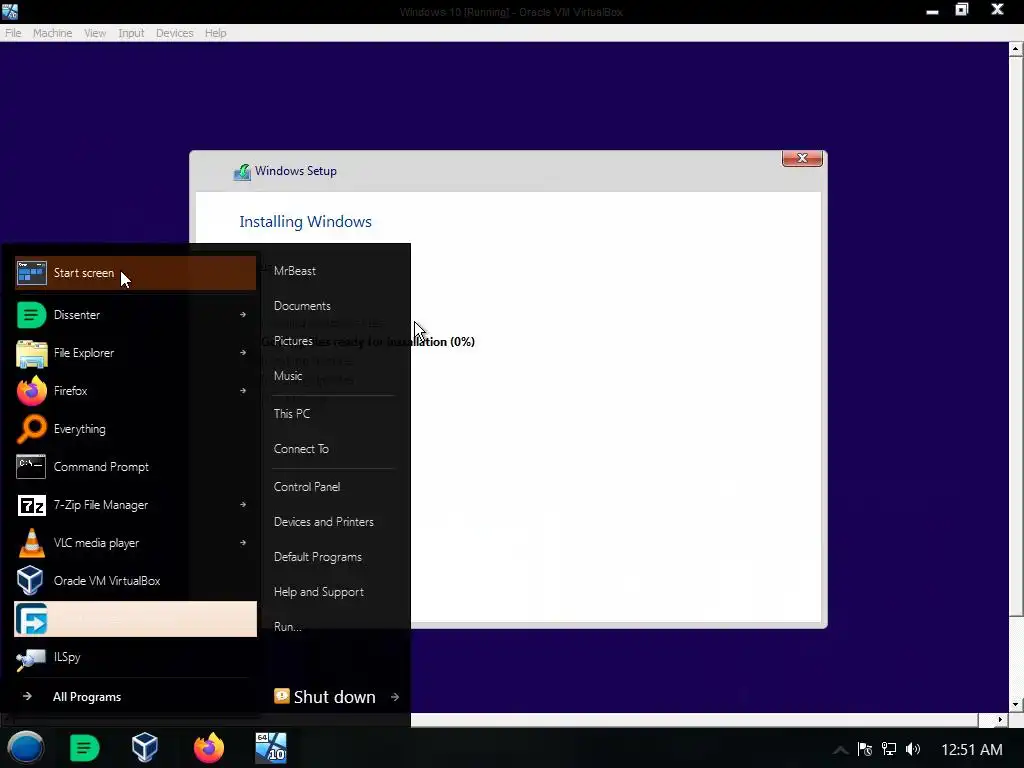Open Firefox from the taskbar
This screenshot has height=768, width=1024.
(209, 748)
